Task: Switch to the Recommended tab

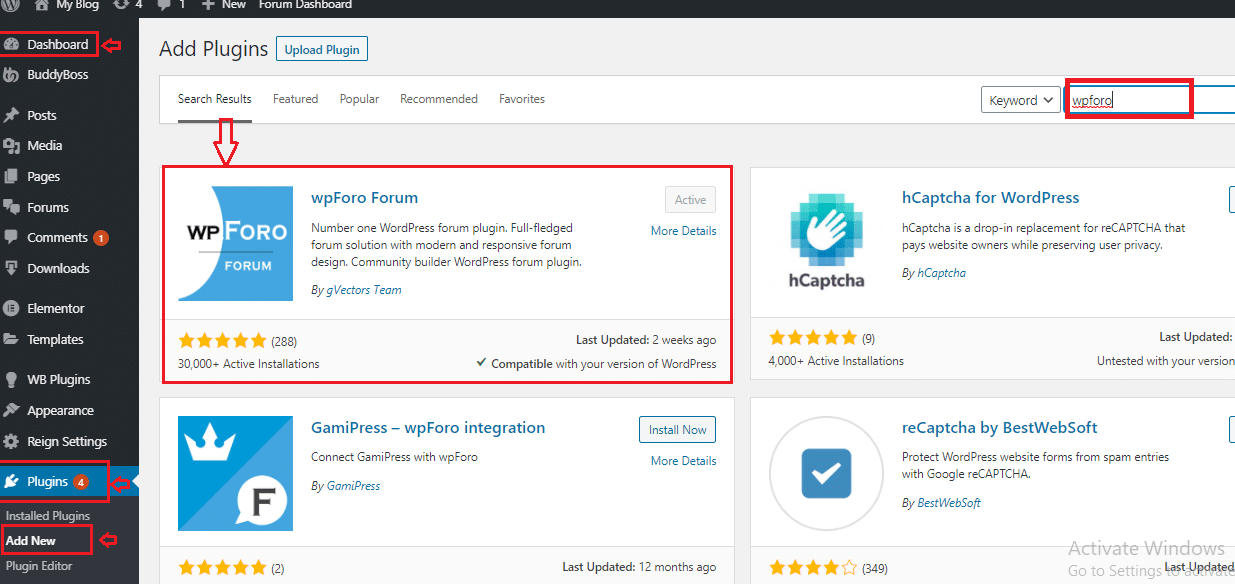Action: (x=439, y=99)
